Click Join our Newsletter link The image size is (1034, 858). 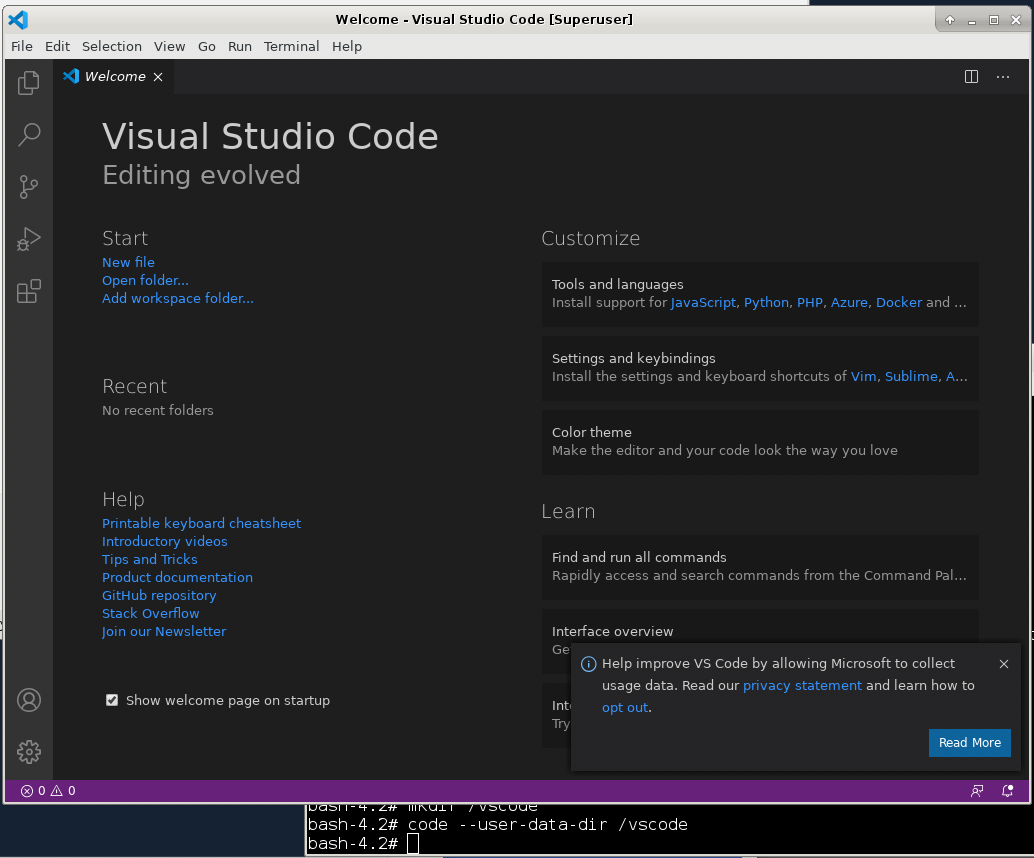[164, 631]
